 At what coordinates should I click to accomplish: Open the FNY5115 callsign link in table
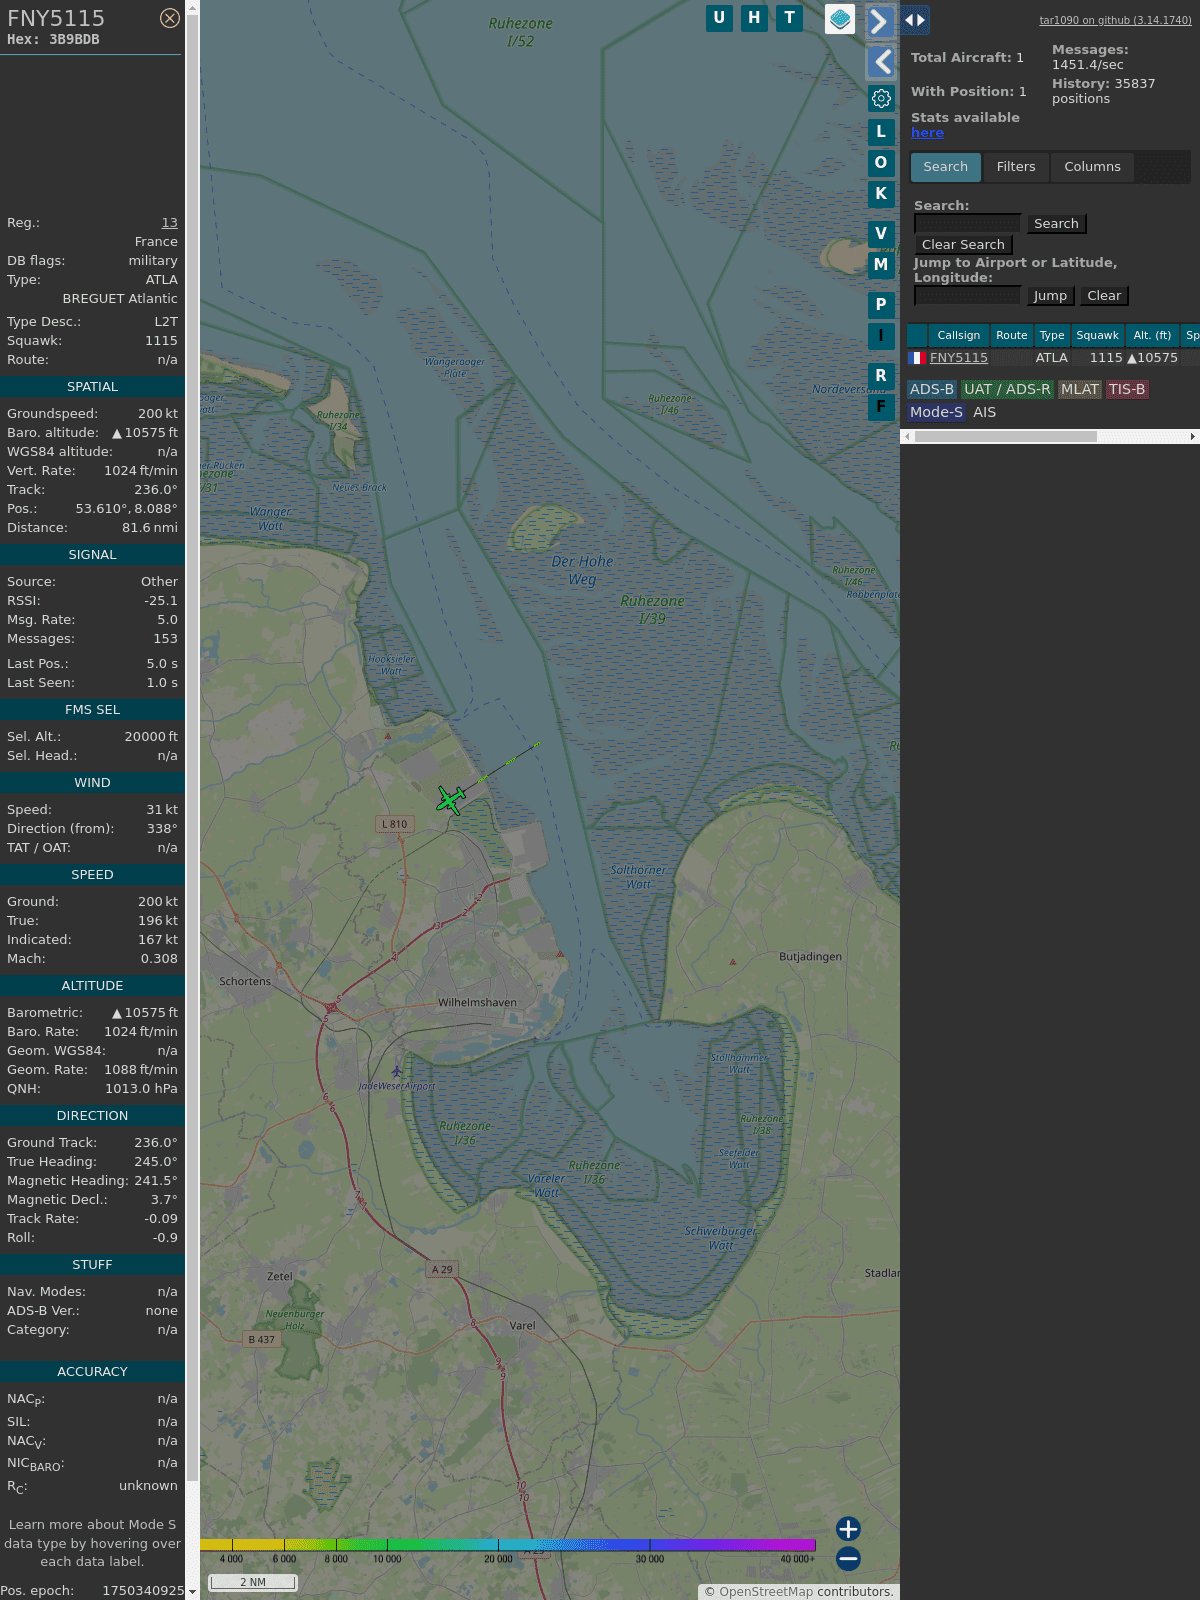point(958,358)
